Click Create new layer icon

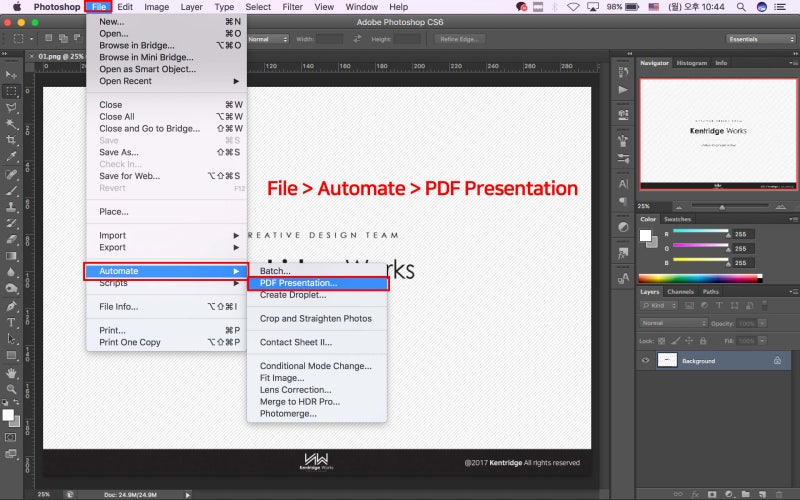click(x=762, y=494)
